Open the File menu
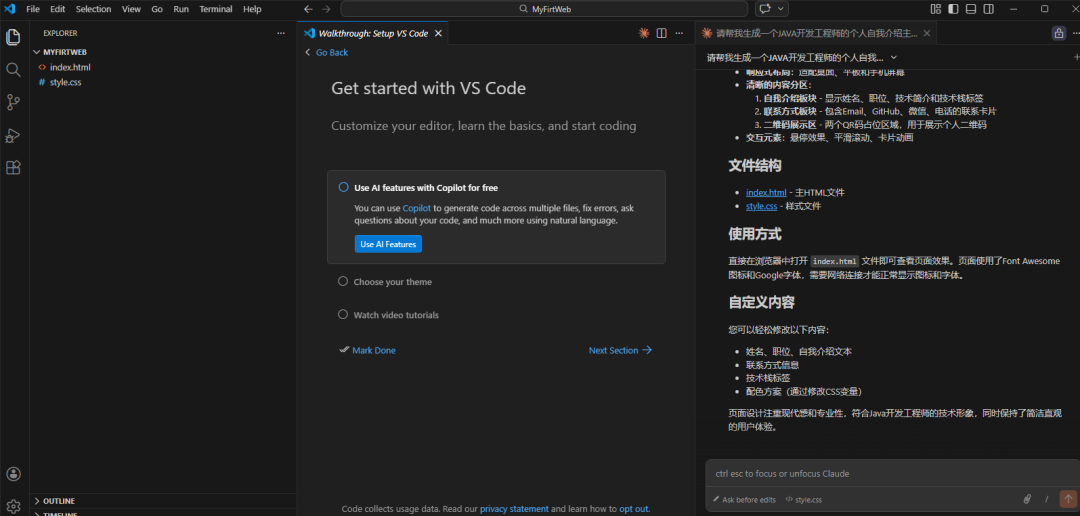1080x516 pixels. coord(33,9)
